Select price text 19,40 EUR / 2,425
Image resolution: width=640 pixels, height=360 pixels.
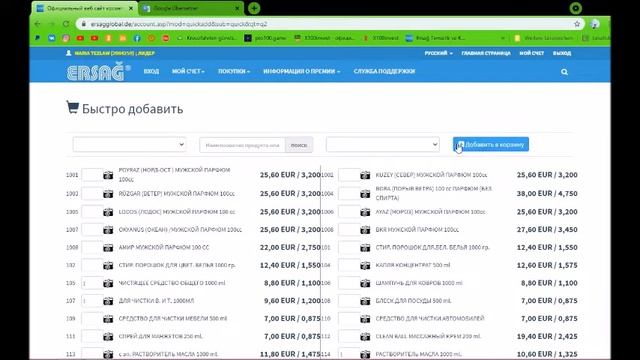(x=547, y=336)
